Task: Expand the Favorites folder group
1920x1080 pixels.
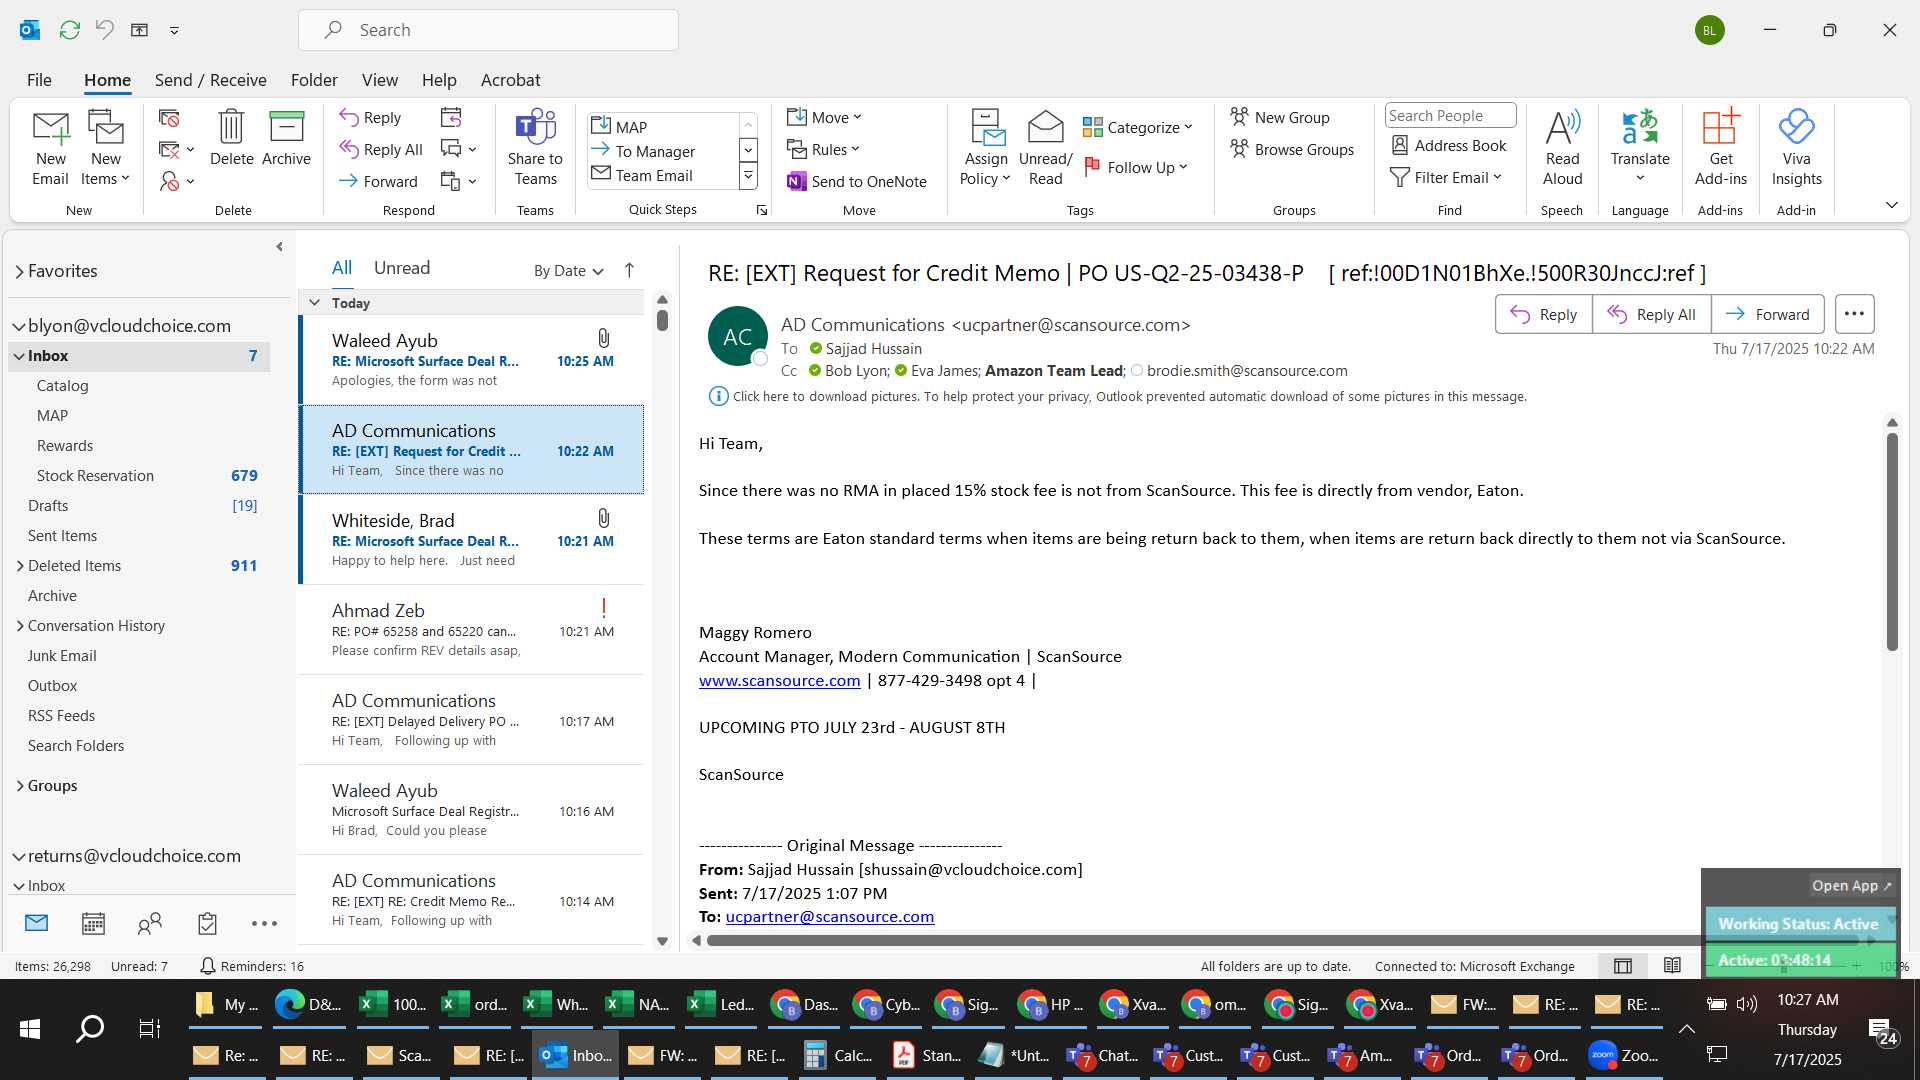Action: coord(19,271)
